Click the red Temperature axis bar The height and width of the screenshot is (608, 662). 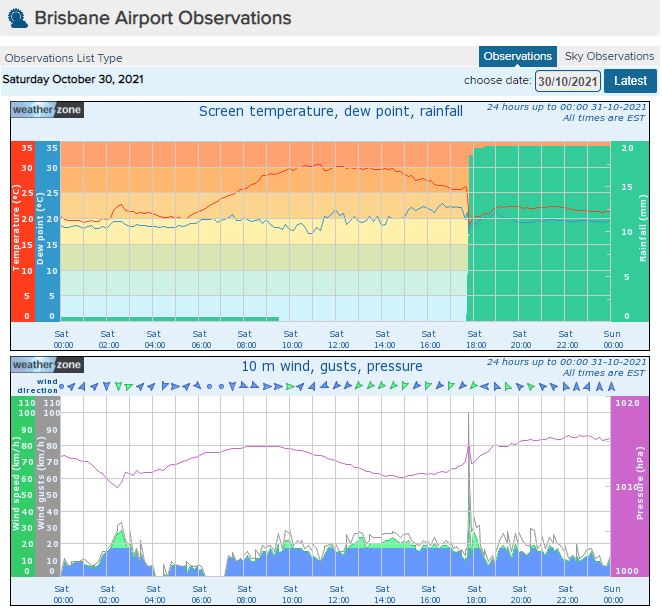(x=22, y=231)
